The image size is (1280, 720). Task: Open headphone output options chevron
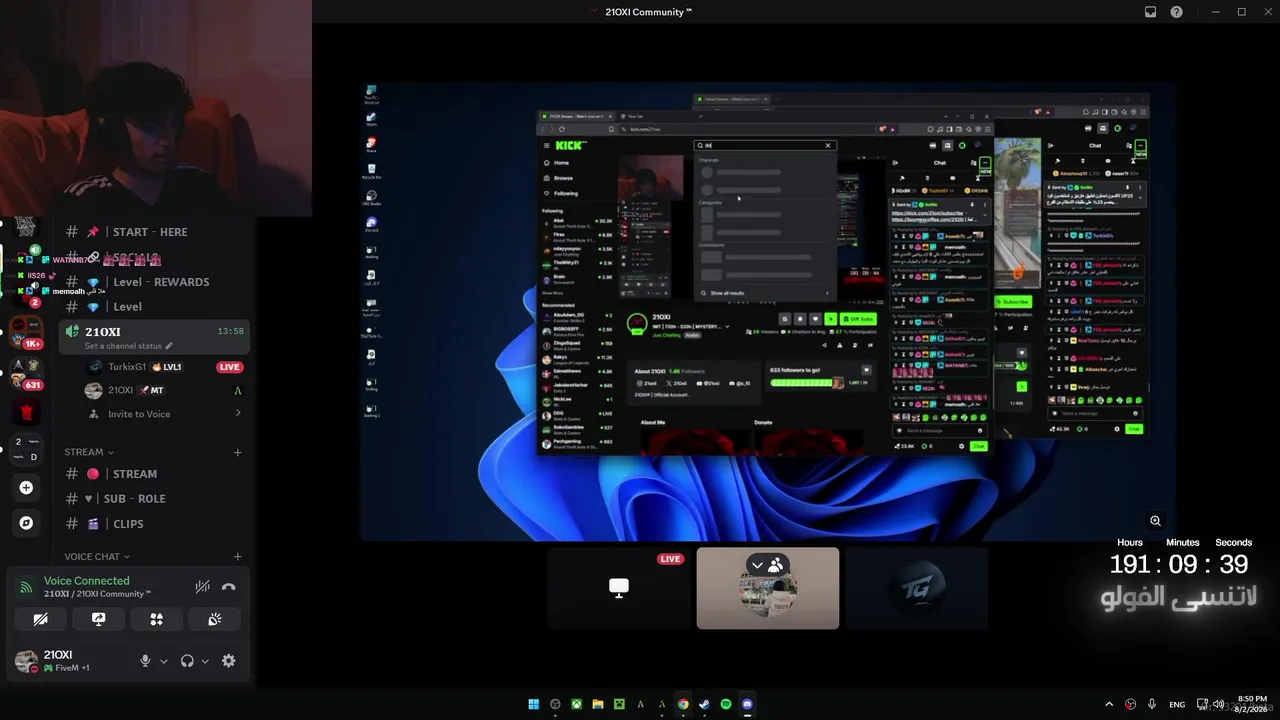[205, 661]
